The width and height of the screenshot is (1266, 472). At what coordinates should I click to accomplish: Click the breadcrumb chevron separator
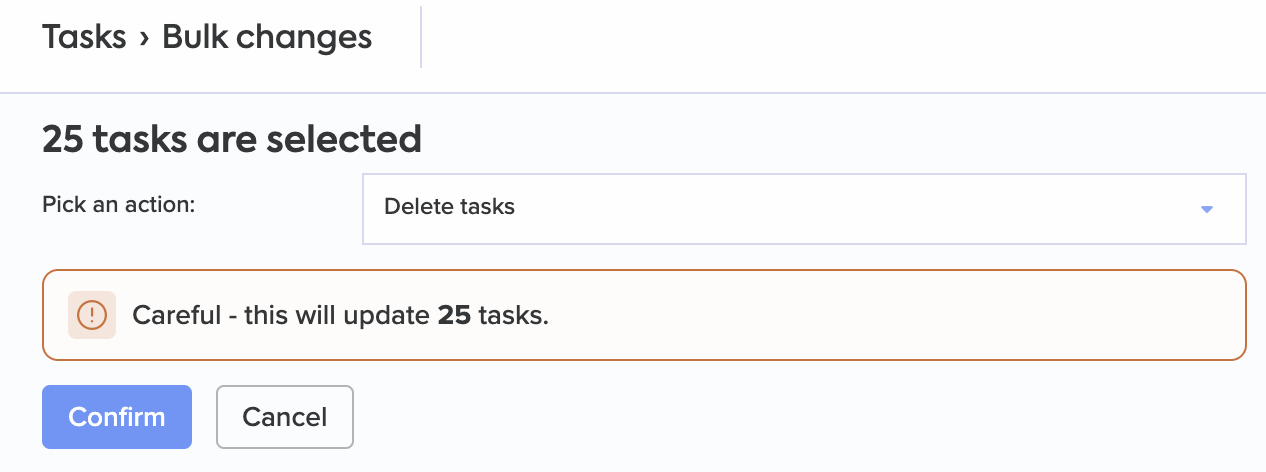coord(144,38)
